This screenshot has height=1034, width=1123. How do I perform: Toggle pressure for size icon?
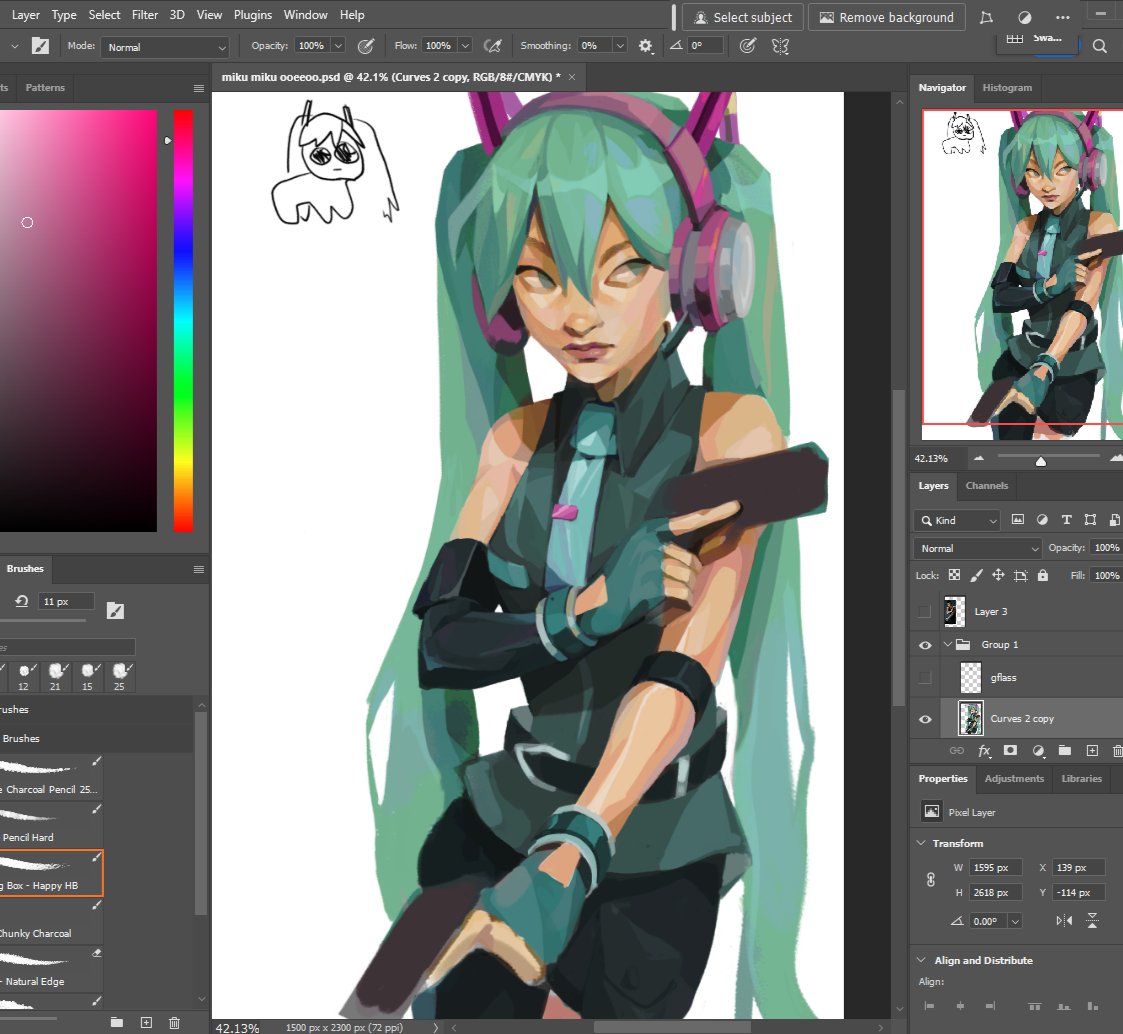pos(748,46)
